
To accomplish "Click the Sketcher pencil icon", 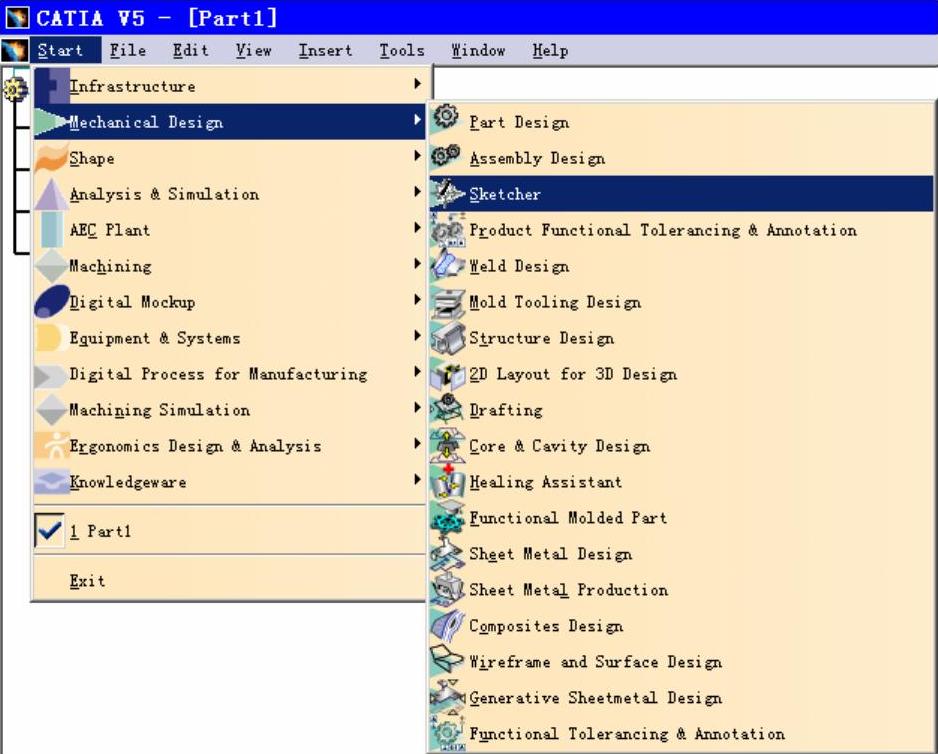I will (x=447, y=193).
